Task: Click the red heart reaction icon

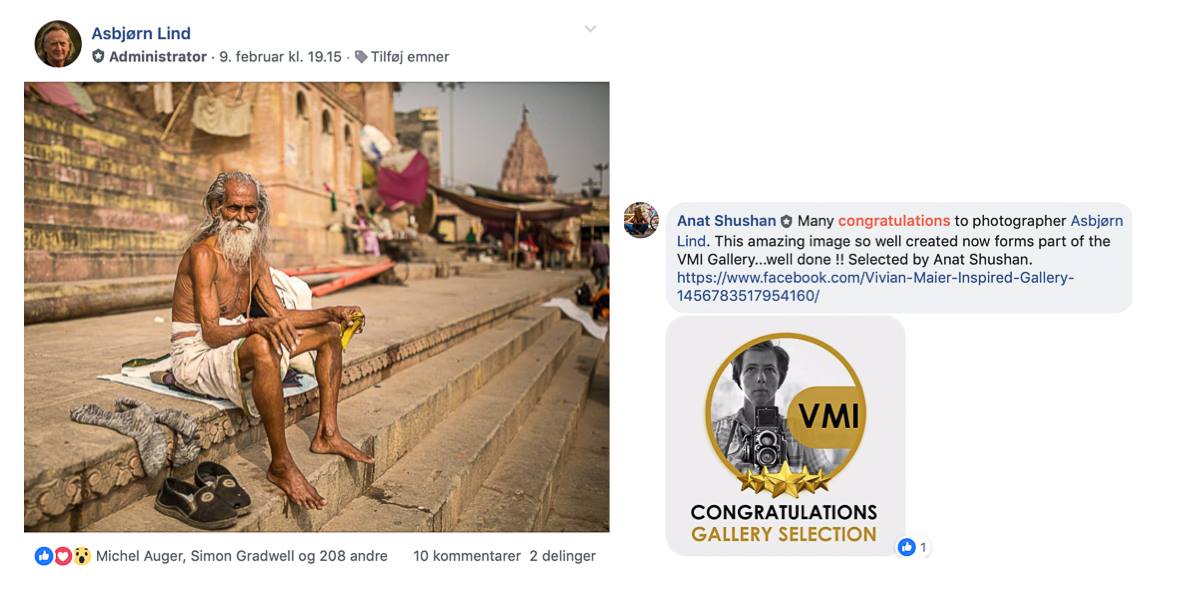Action: coord(63,556)
